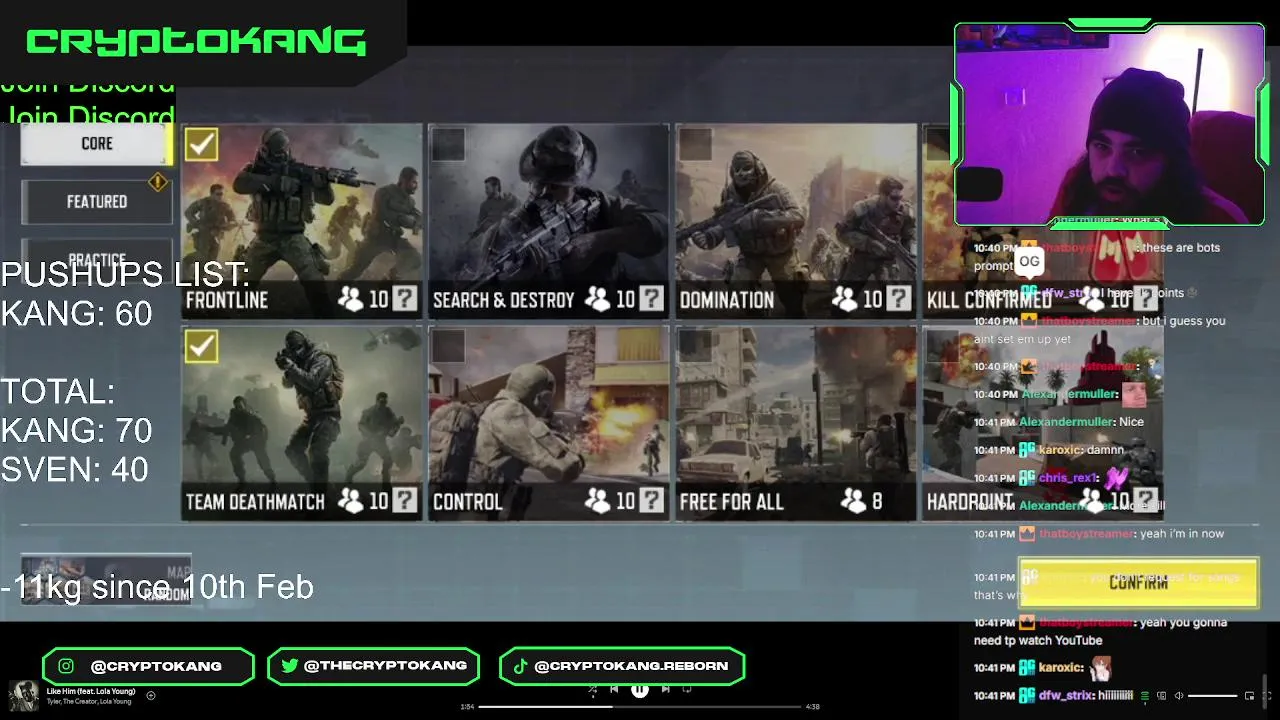Pause the currently playing song
This screenshot has height=720, width=1280.
[640, 689]
